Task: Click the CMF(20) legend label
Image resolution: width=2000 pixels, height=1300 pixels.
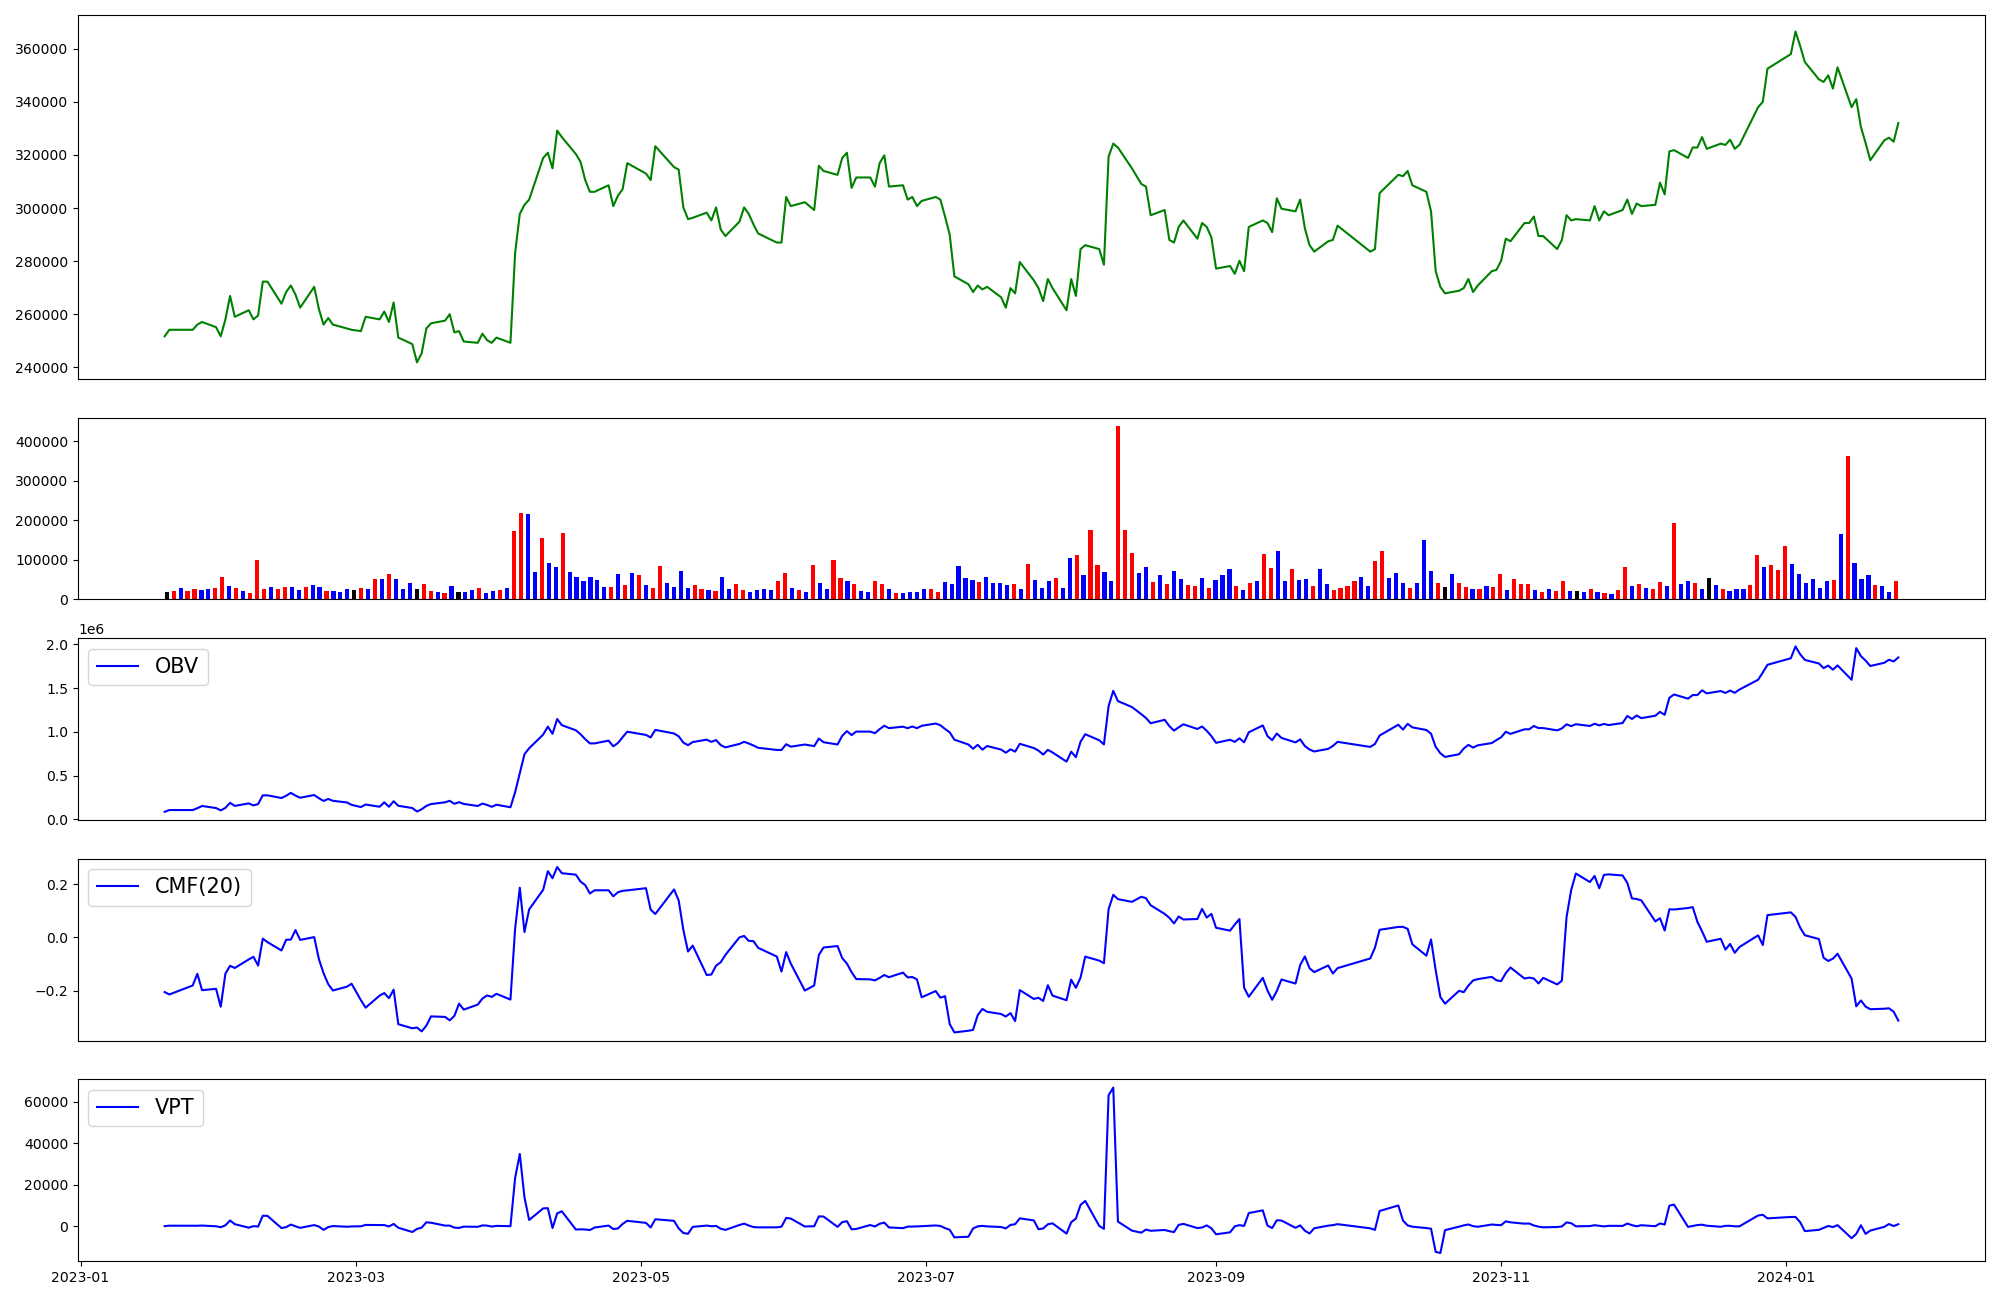Action: [x=197, y=886]
